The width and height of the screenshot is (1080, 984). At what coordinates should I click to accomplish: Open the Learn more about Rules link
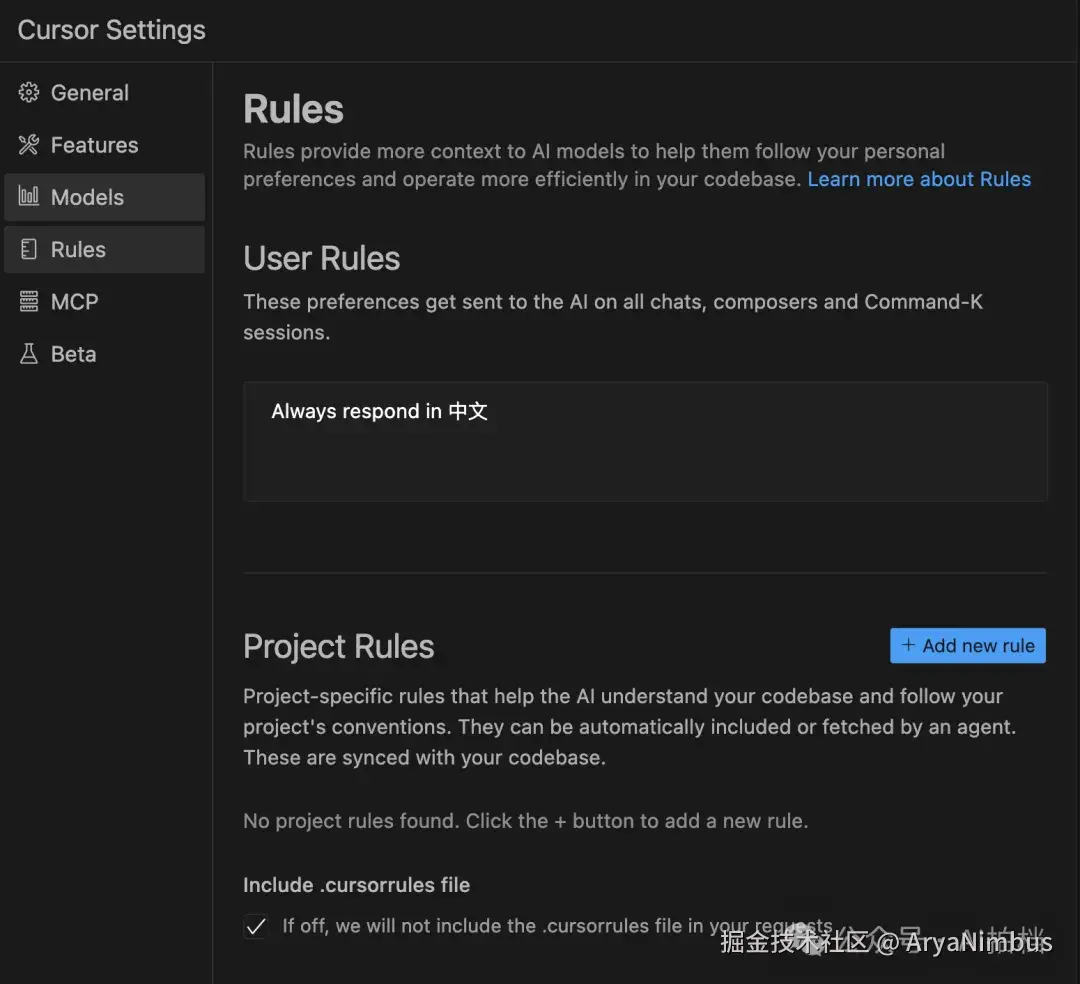[x=919, y=179]
